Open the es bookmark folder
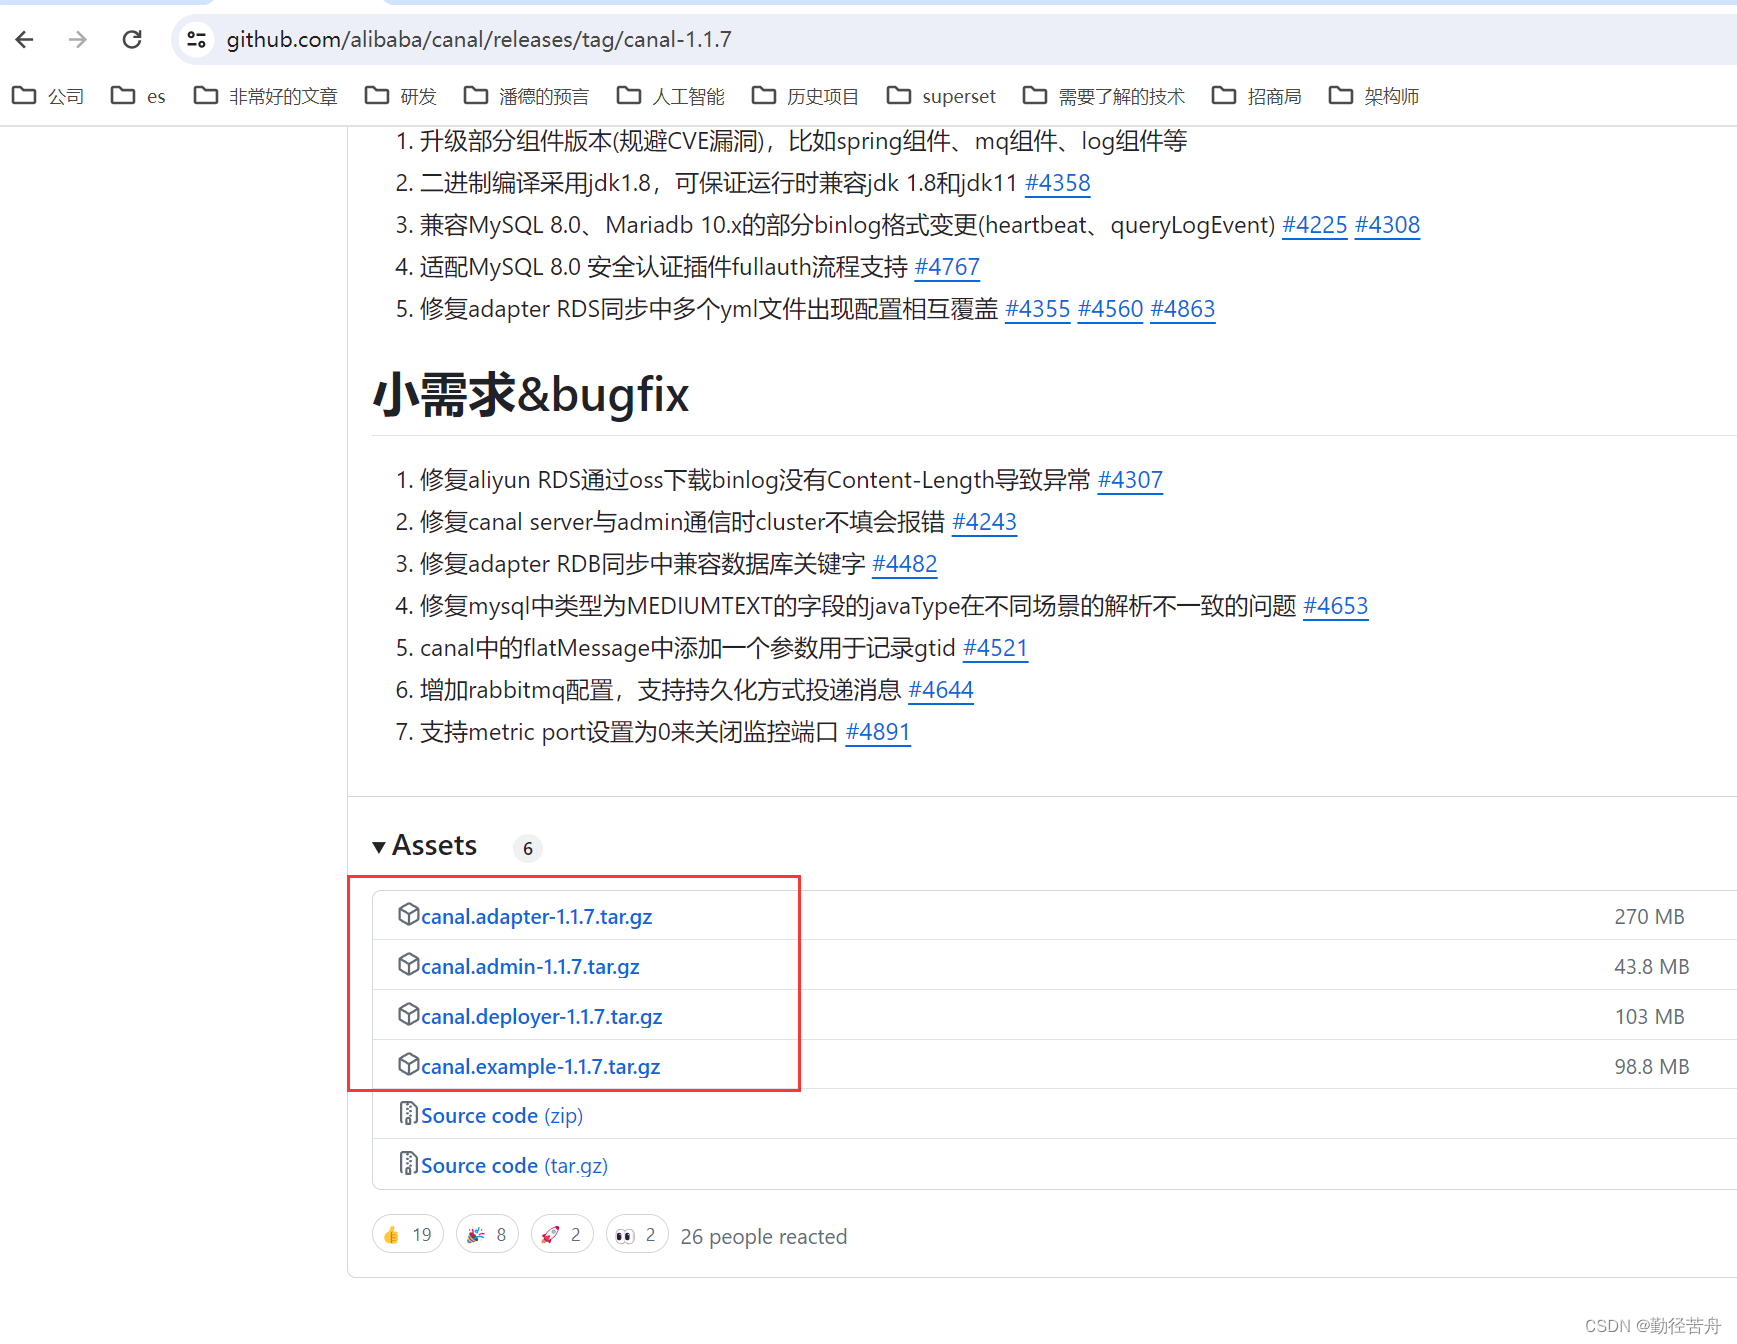This screenshot has width=1737, height=1344. pos(138,96)
